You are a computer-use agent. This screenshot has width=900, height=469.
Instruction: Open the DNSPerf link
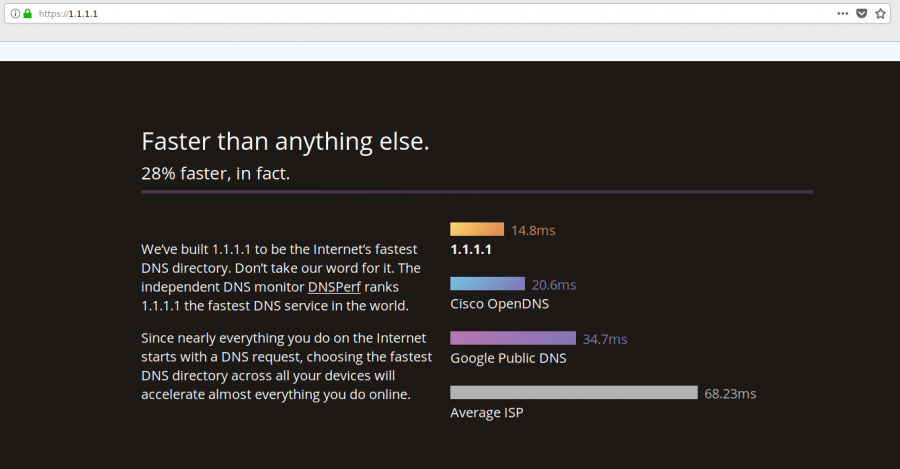pyautogui.click(x=334, y=286)
